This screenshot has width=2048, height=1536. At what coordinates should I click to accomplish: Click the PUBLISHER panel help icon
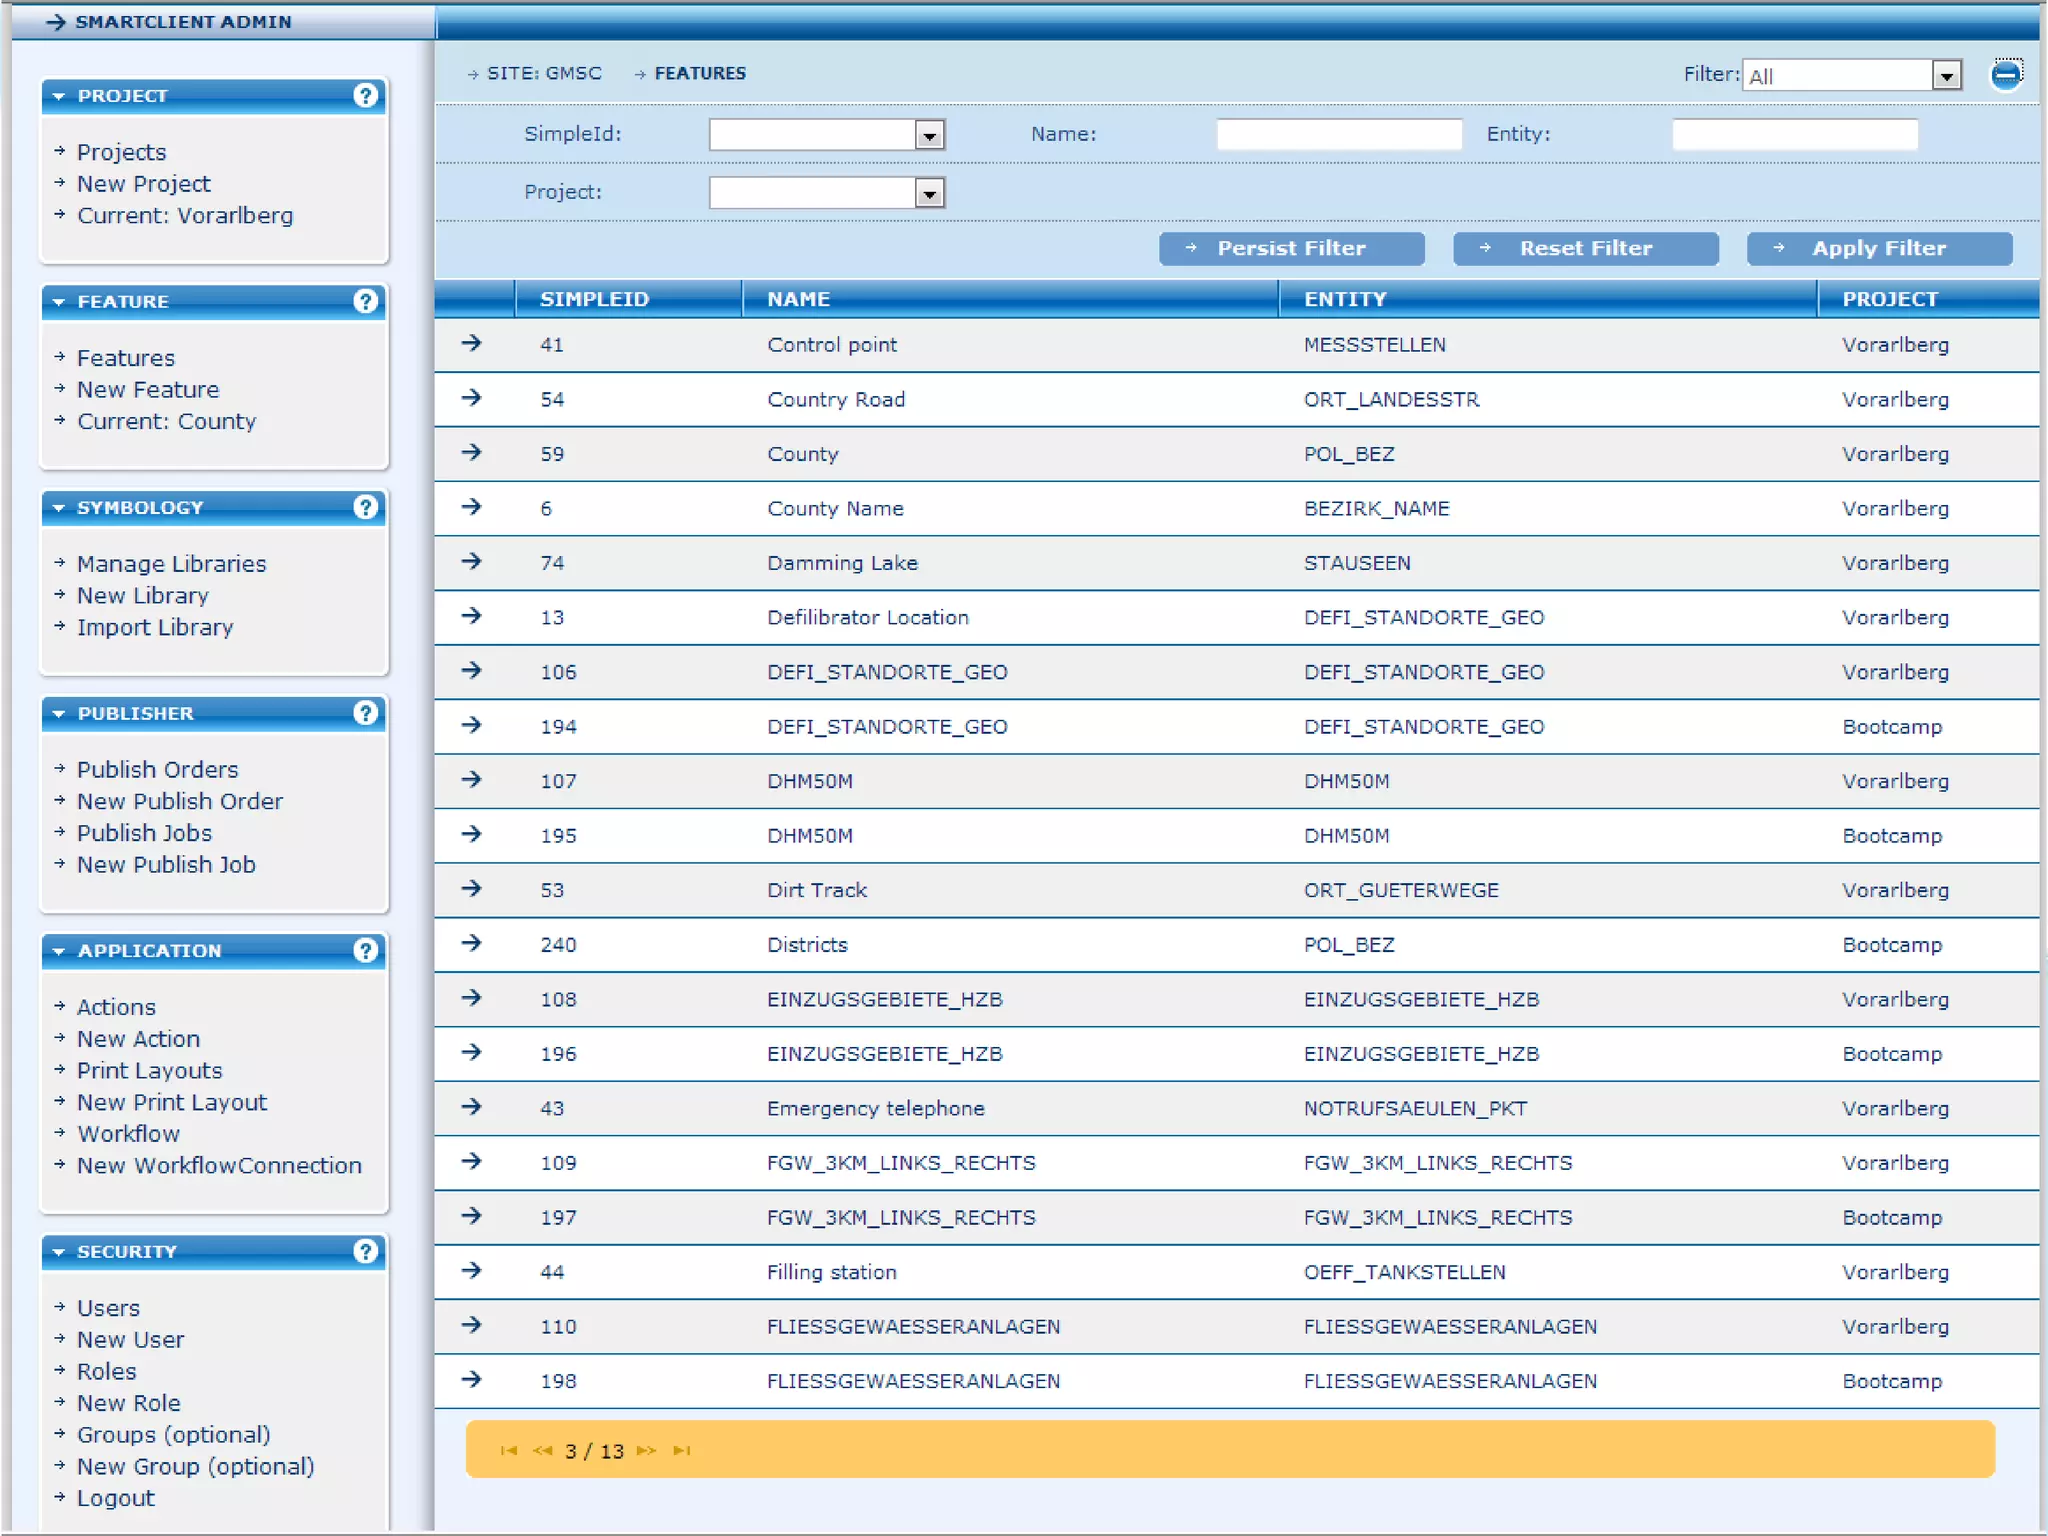click(365, 713)
